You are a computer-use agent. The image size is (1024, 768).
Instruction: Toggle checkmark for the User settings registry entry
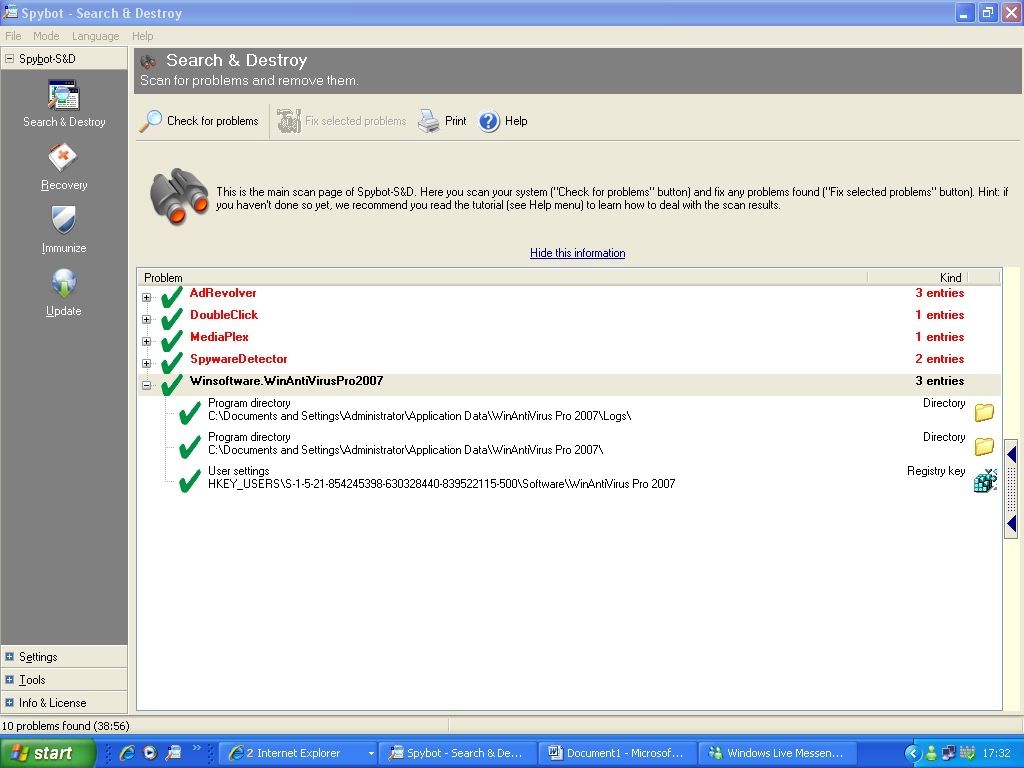point(189,481)
